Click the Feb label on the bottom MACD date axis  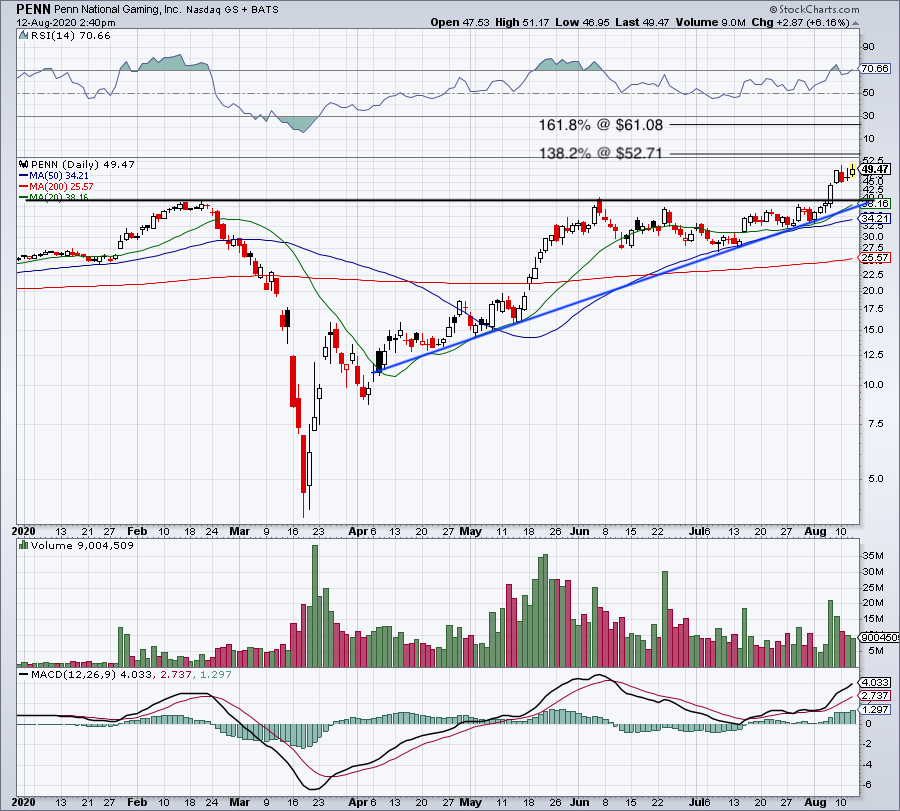click(x=137, y=802)
